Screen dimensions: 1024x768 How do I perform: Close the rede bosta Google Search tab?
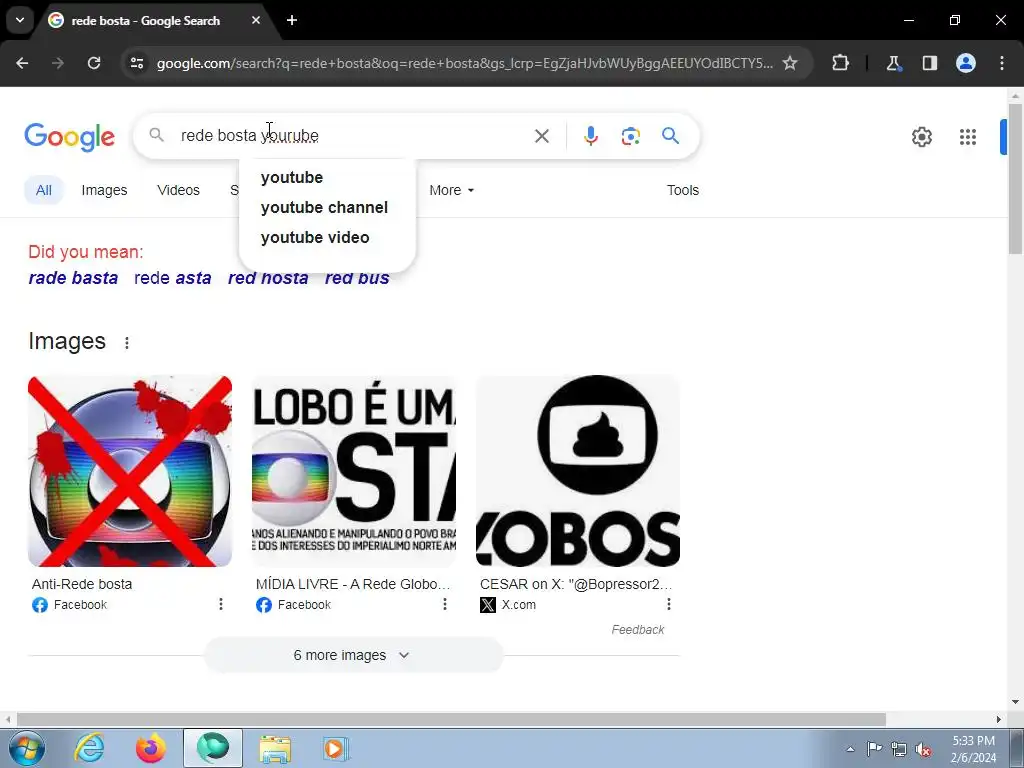pos(256,20)
